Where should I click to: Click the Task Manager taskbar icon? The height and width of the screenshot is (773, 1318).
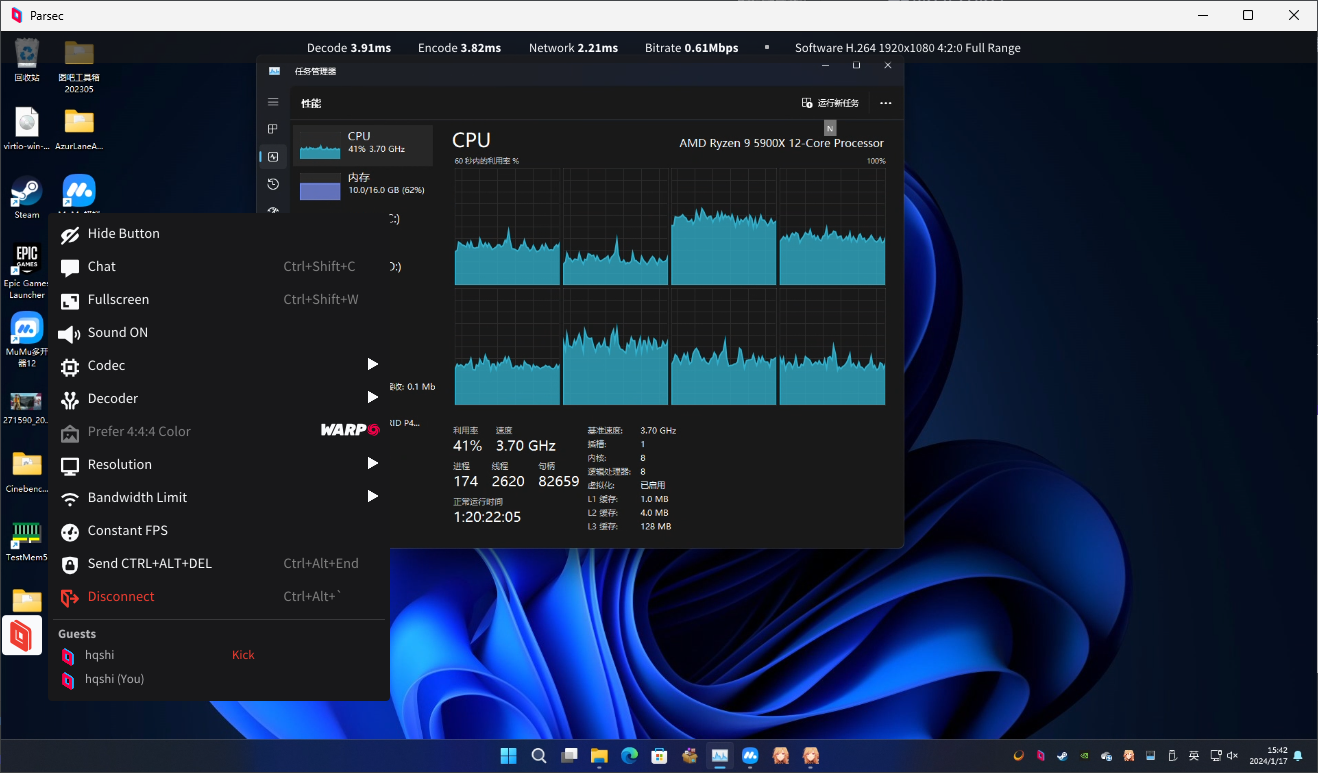pos(719,756)
